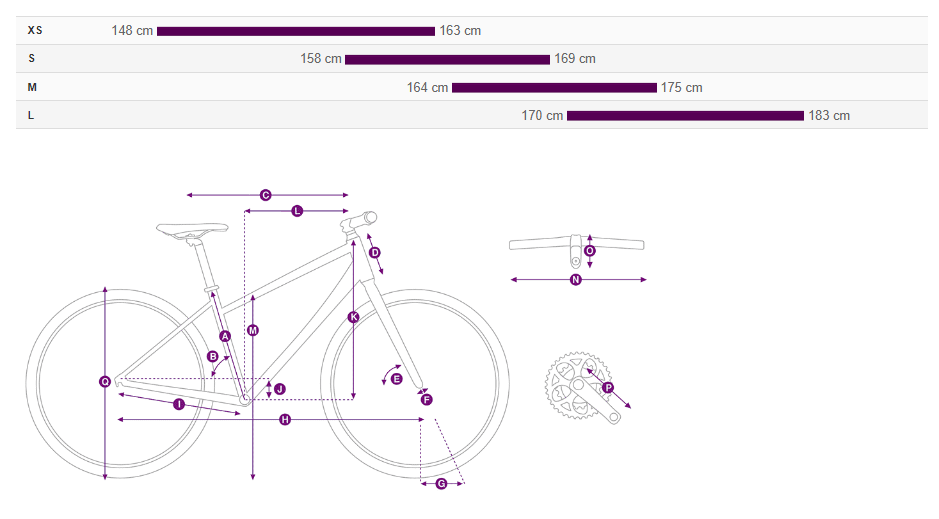Click the XS size height range bar
939x519 pixels.
pos(296,31)
